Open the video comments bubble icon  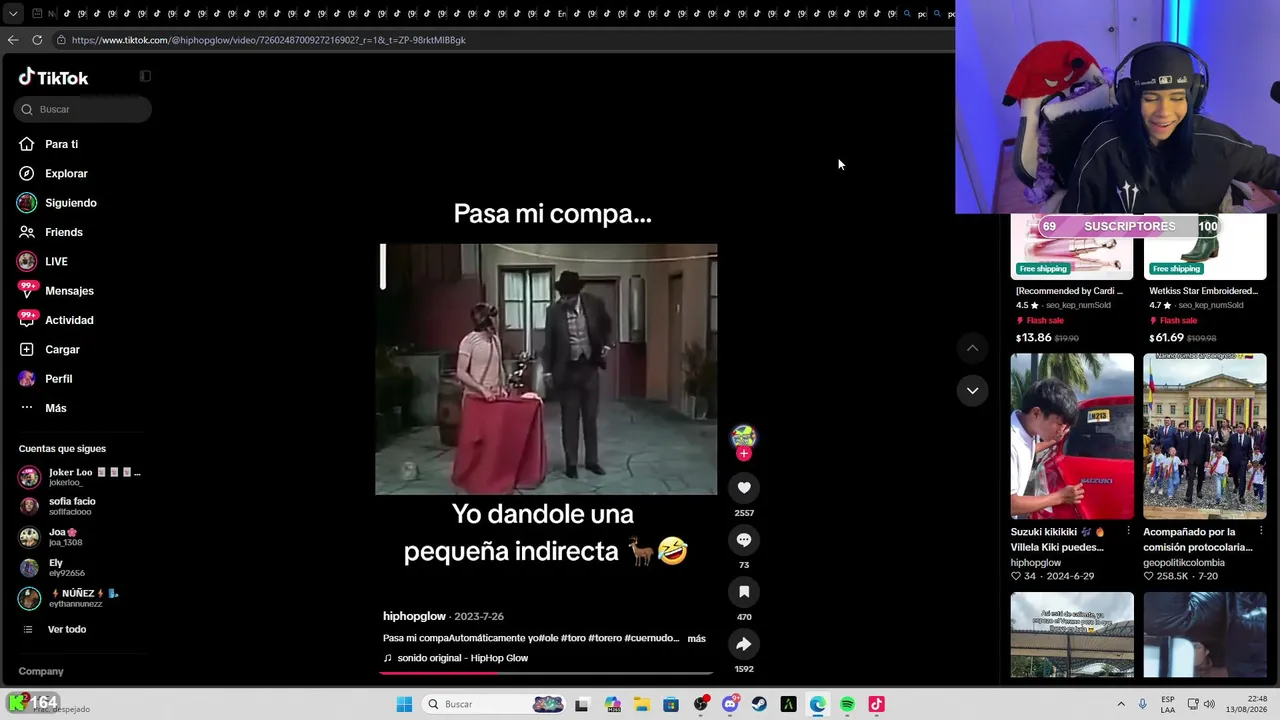click(x=743, y=540)
